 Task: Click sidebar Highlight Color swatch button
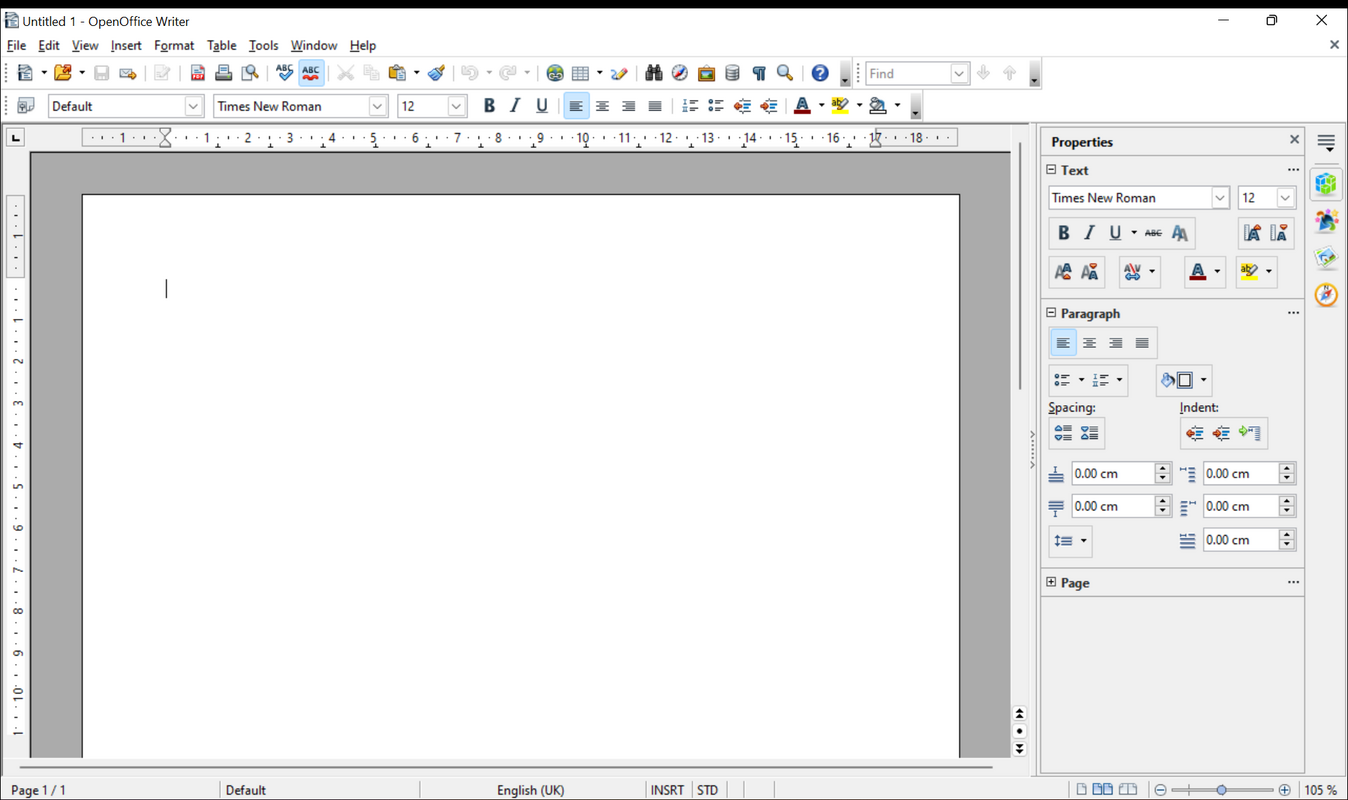[x=1249, y=271]
